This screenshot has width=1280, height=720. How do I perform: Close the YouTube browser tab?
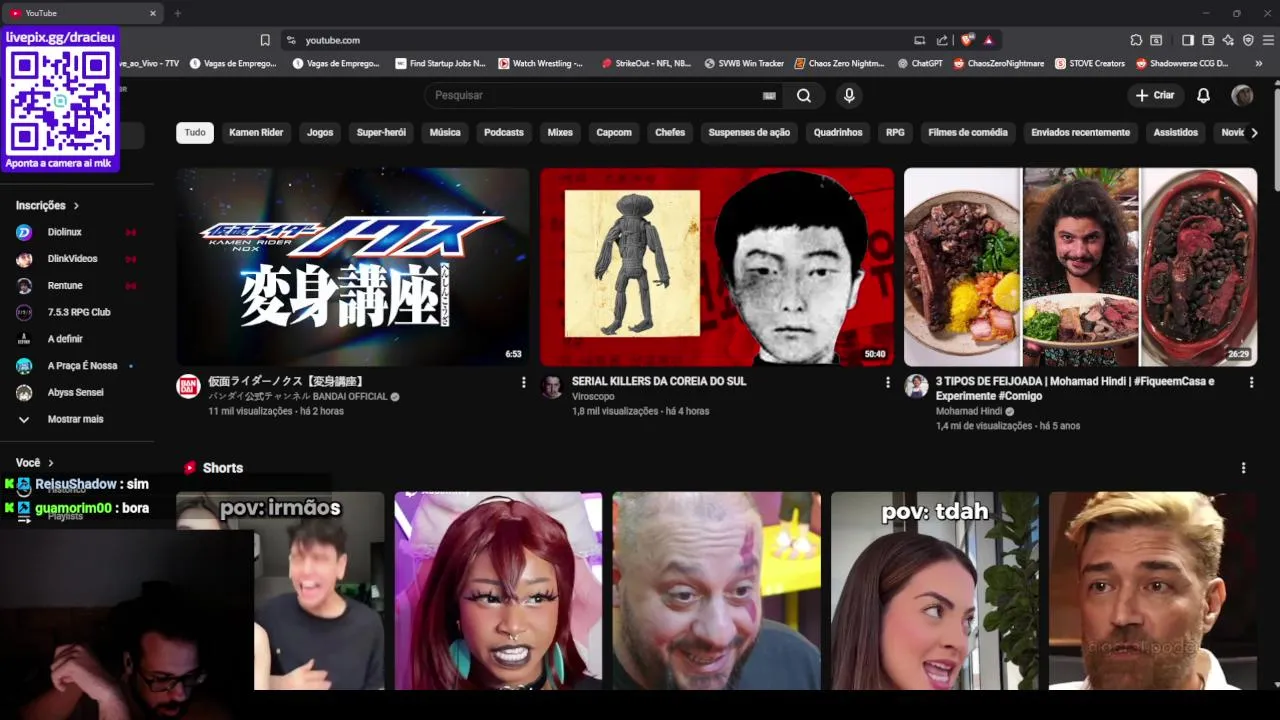click(153, 13)
